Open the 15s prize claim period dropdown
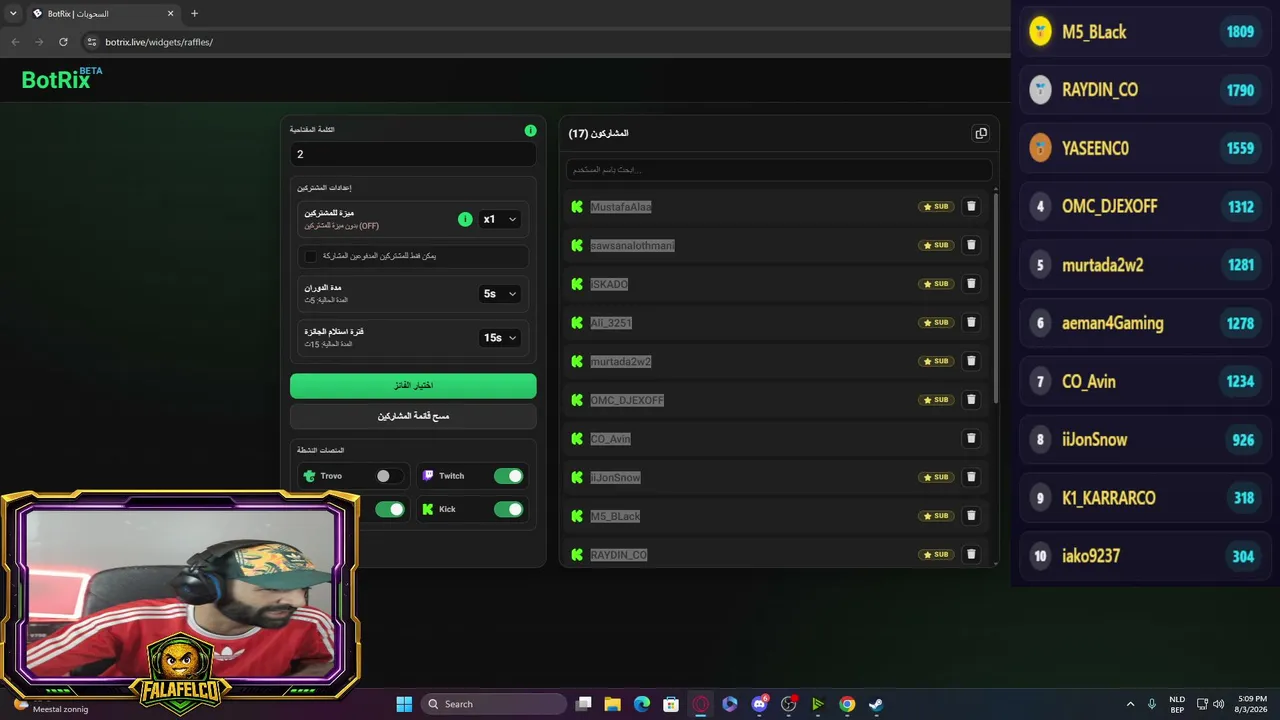The height and width of the screenshot is (720, 1280). 499,338
